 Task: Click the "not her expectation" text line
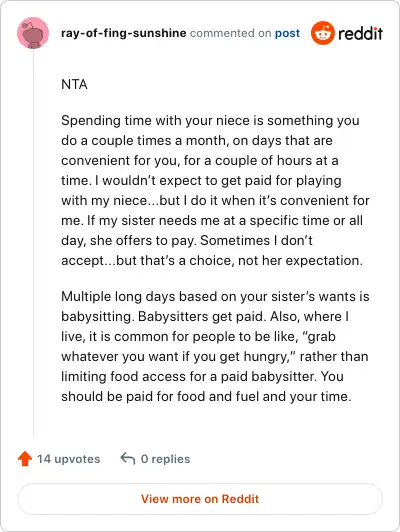212,261
